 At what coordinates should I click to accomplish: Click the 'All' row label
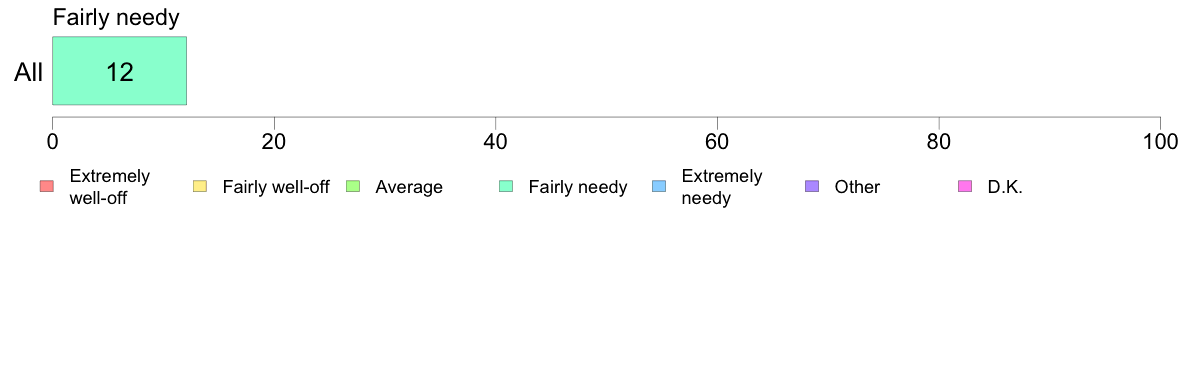pos(29,73)
